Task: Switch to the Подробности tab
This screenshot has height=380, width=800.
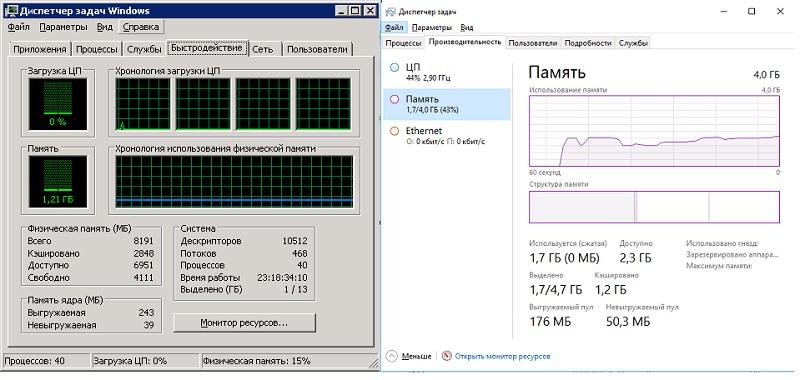Action: pyautogui.click(x=588, y=43)
